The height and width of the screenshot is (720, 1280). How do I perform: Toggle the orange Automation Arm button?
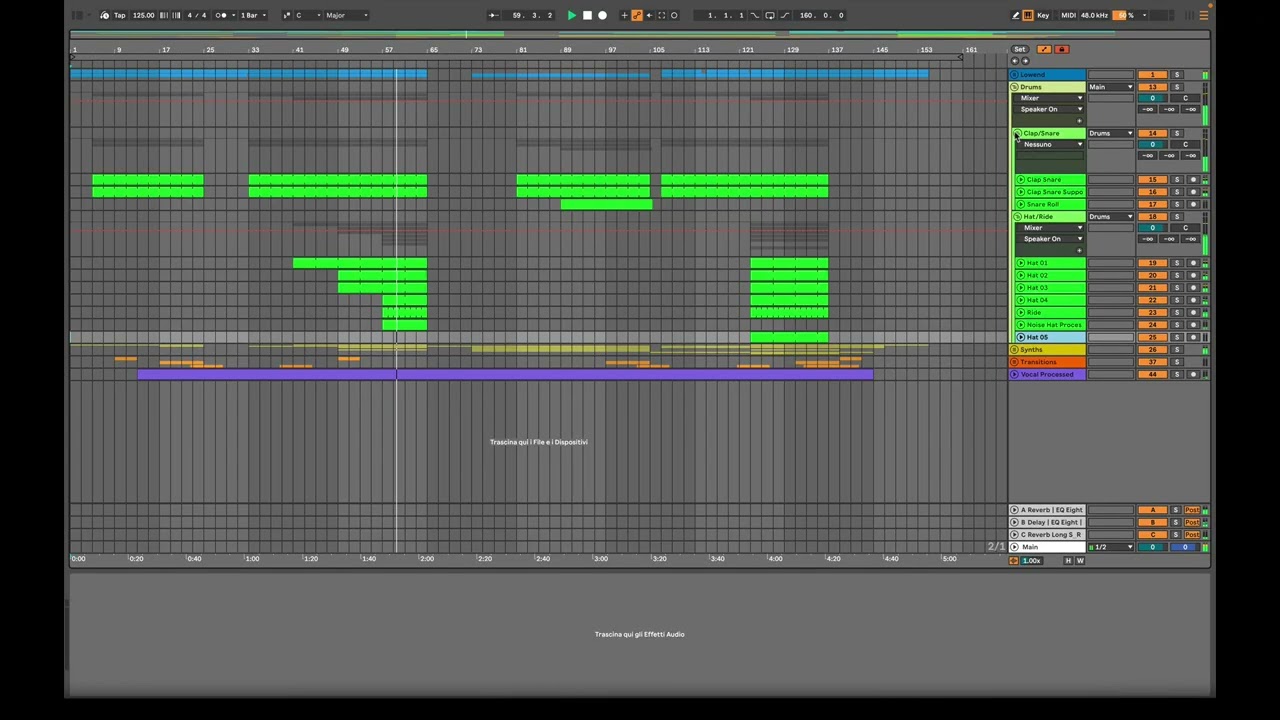click(637, 15)
